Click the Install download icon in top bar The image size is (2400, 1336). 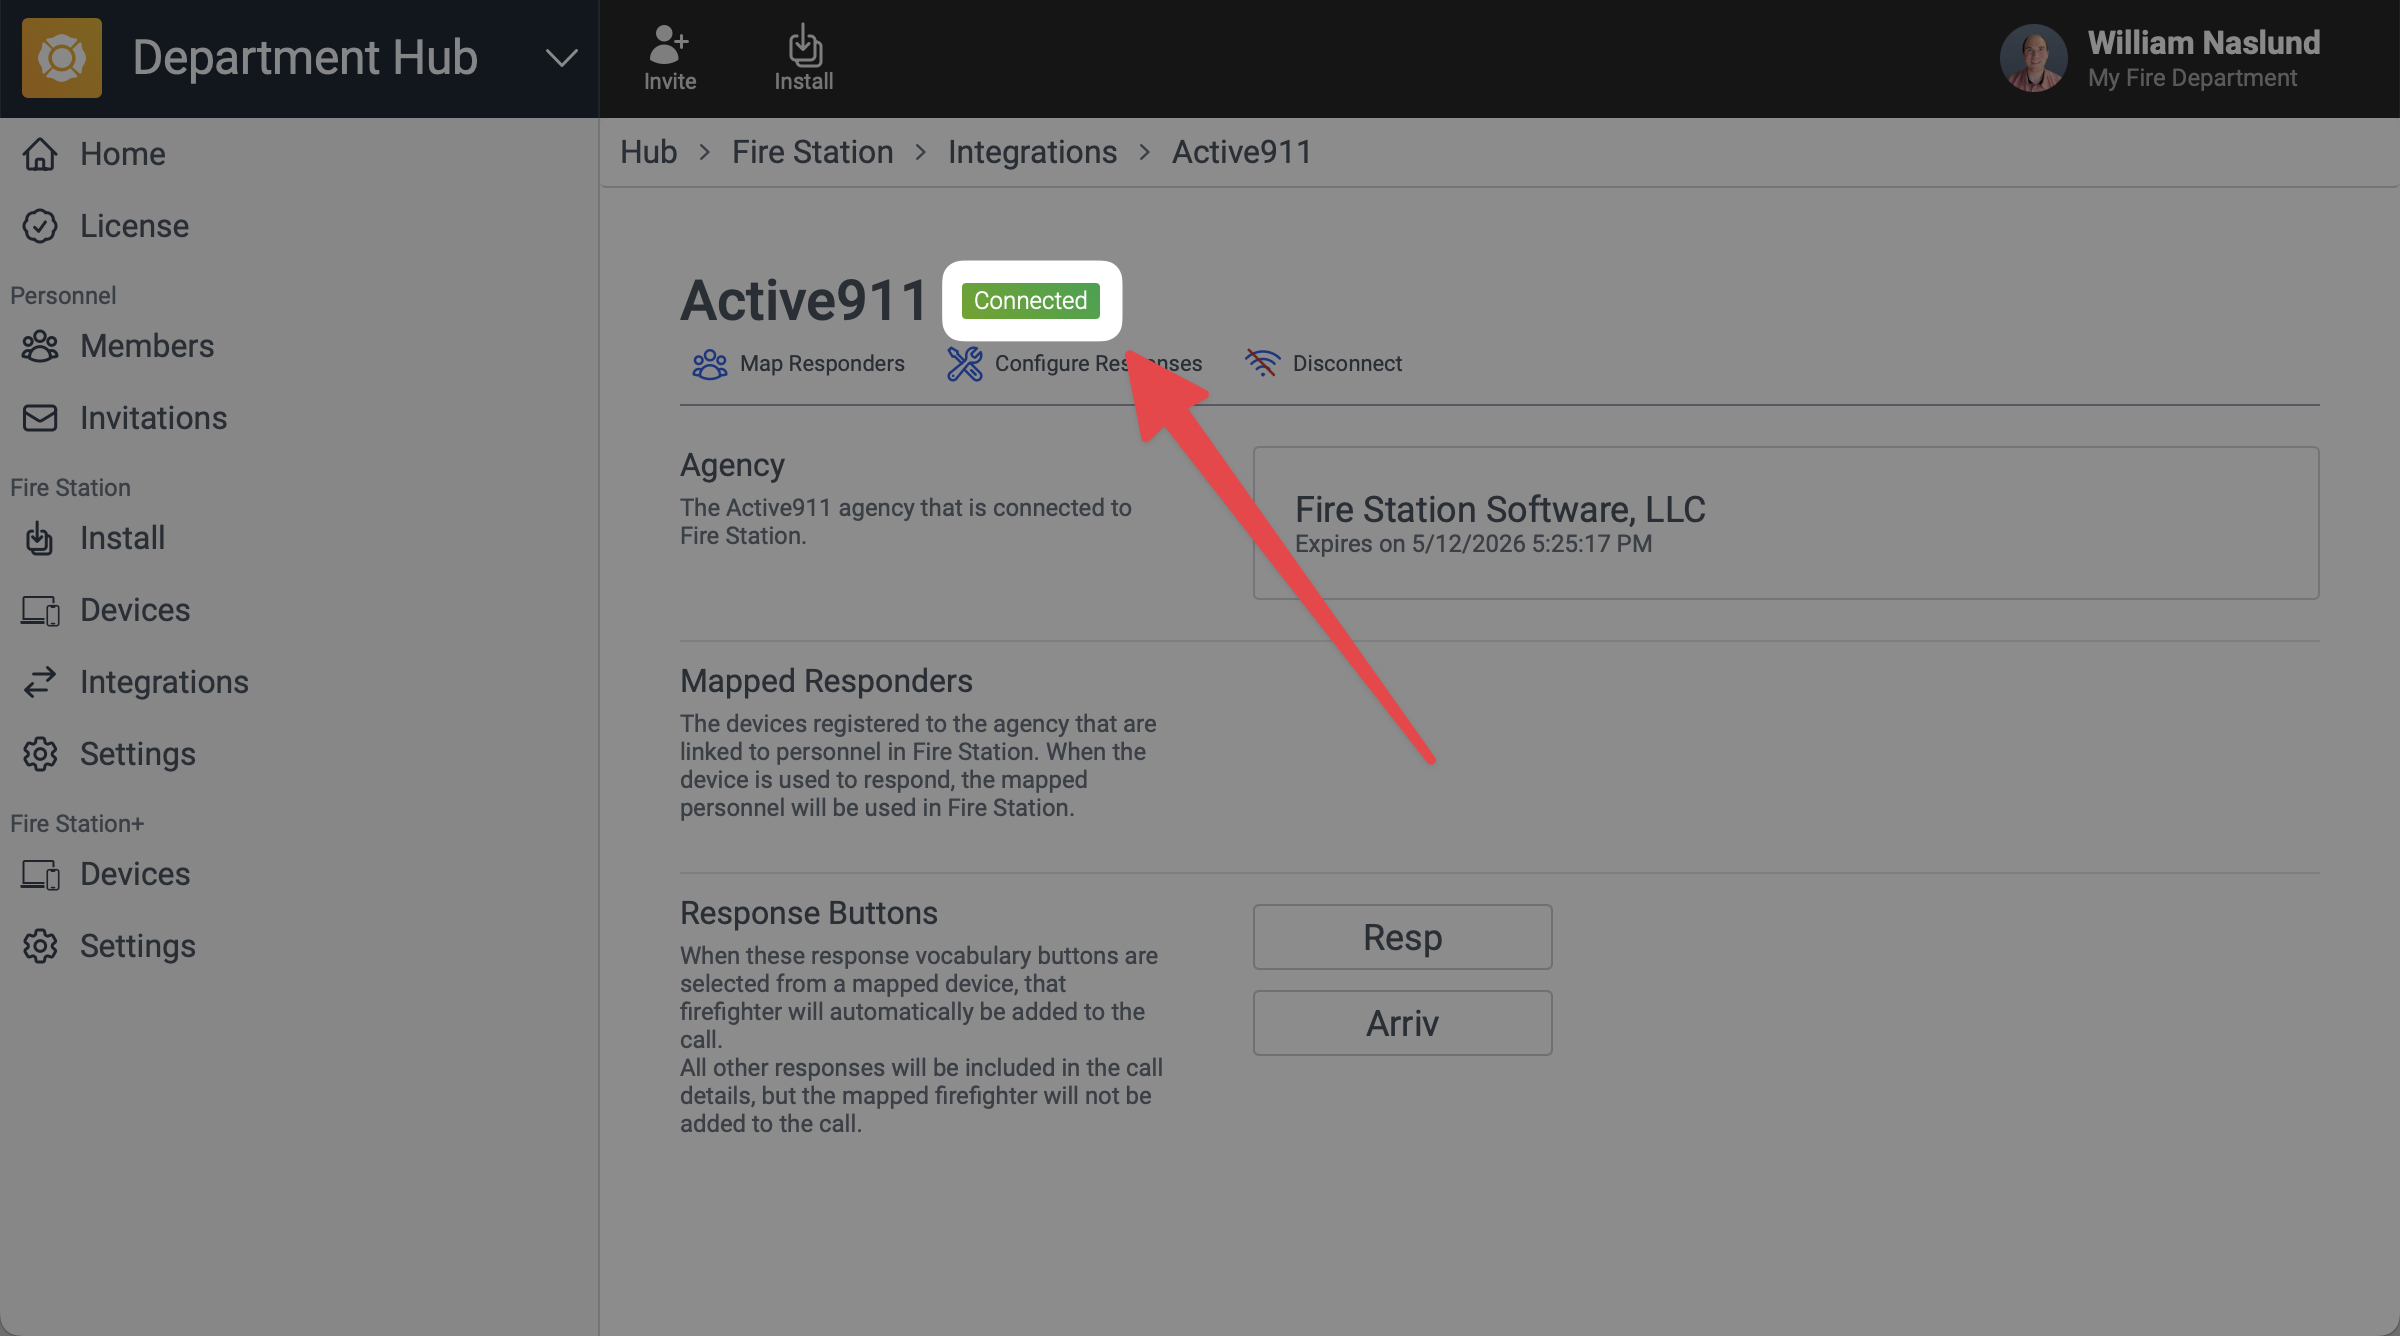[804, 44]
